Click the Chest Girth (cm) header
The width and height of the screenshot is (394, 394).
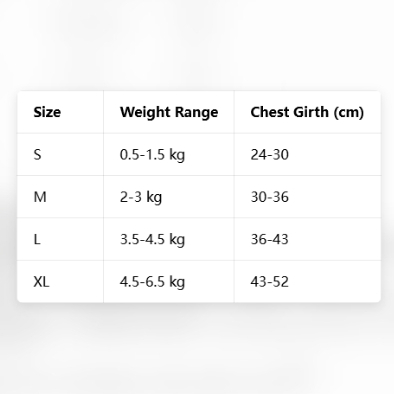click(307, 112)
